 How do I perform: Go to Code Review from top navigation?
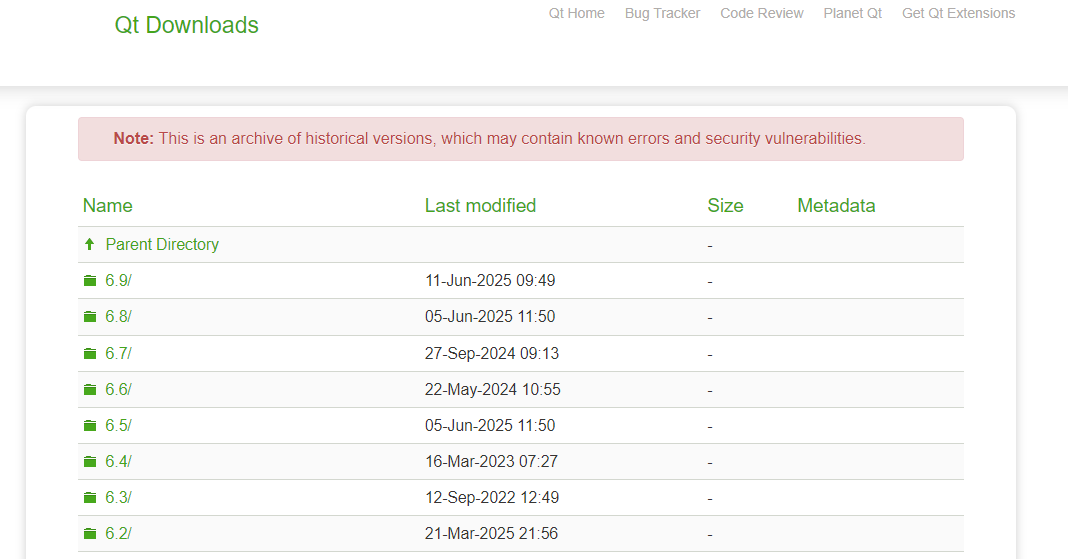click(761, 14)
